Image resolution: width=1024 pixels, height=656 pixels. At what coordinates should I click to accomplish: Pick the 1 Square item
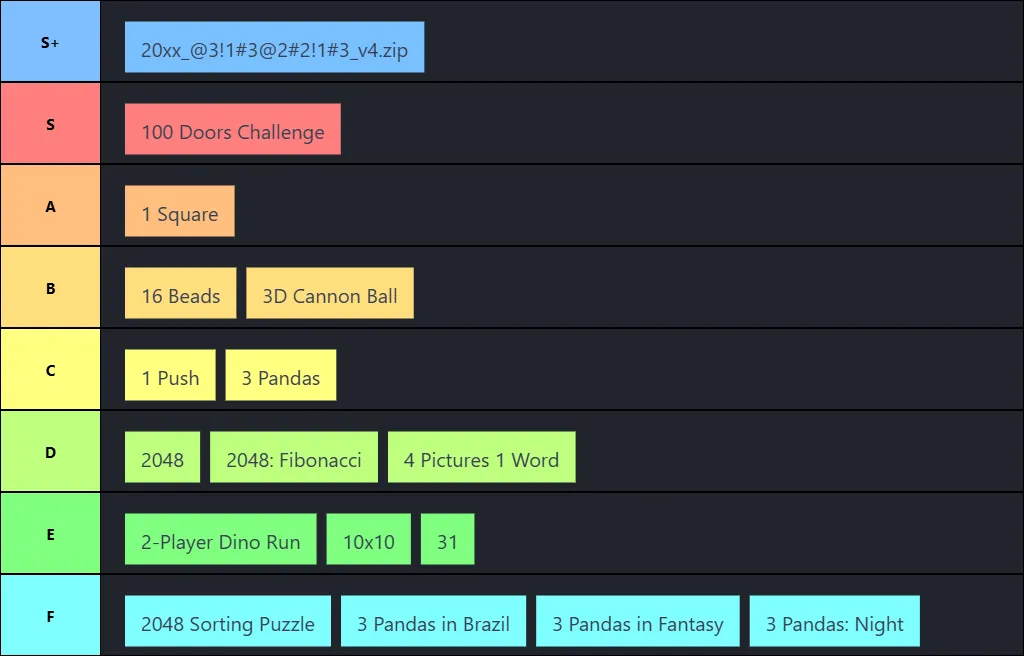(x=180, y=211)
